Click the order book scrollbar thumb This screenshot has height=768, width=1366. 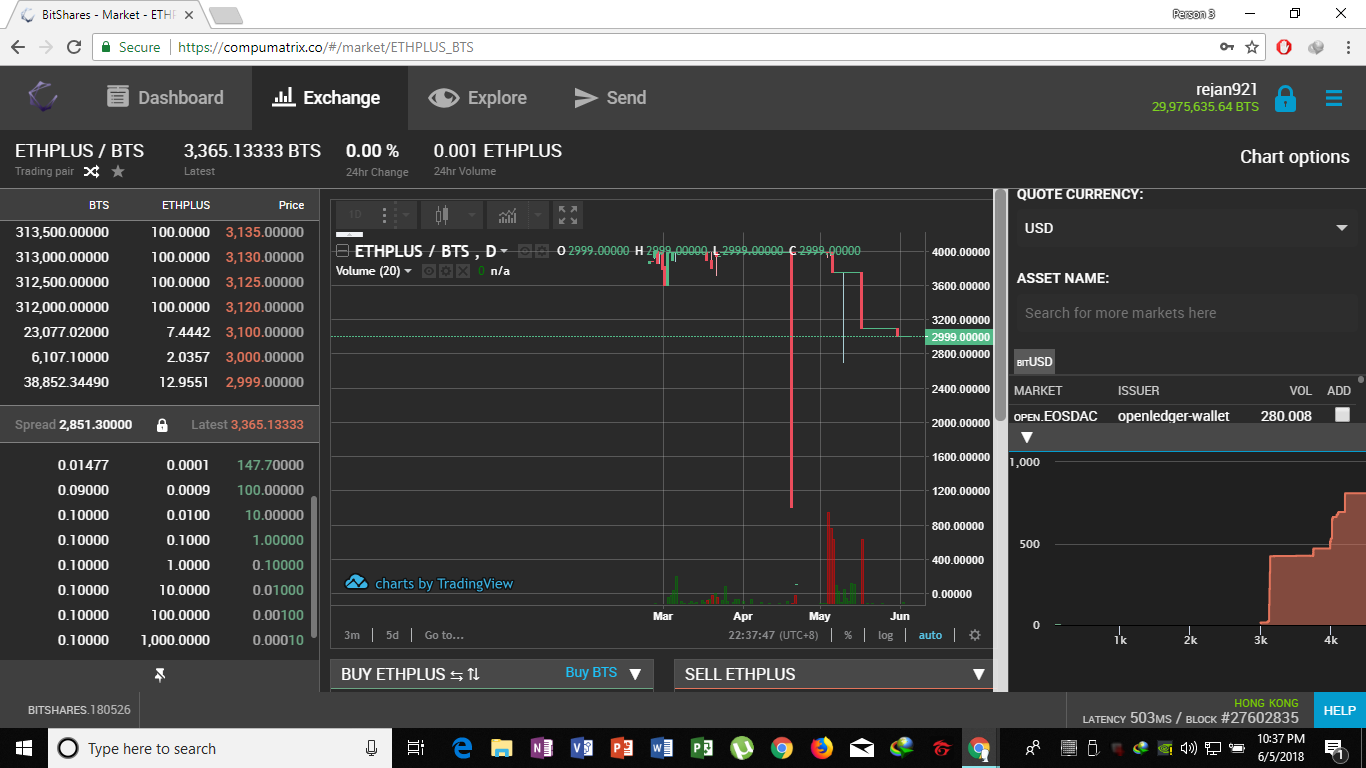pyautogui.click(x=314, y=567)
